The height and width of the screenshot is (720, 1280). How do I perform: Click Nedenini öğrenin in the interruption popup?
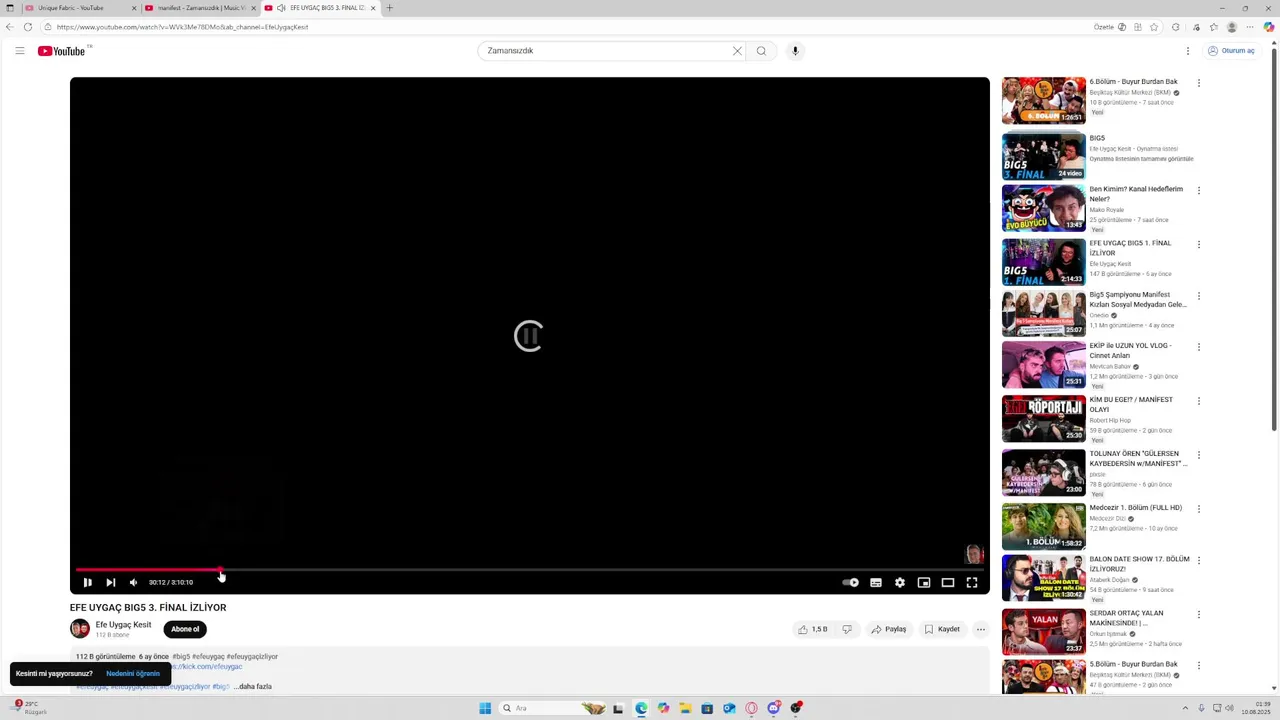pos(133,673)
